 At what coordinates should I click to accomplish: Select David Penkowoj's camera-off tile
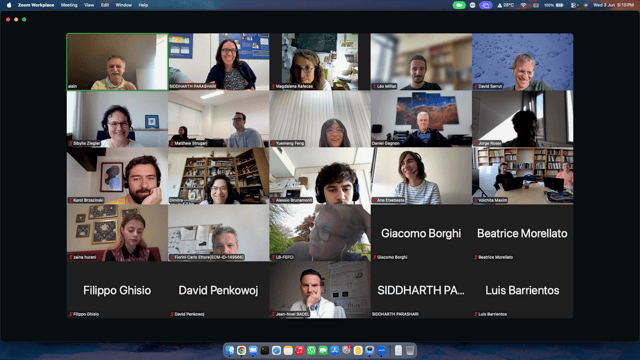[218, 290]
